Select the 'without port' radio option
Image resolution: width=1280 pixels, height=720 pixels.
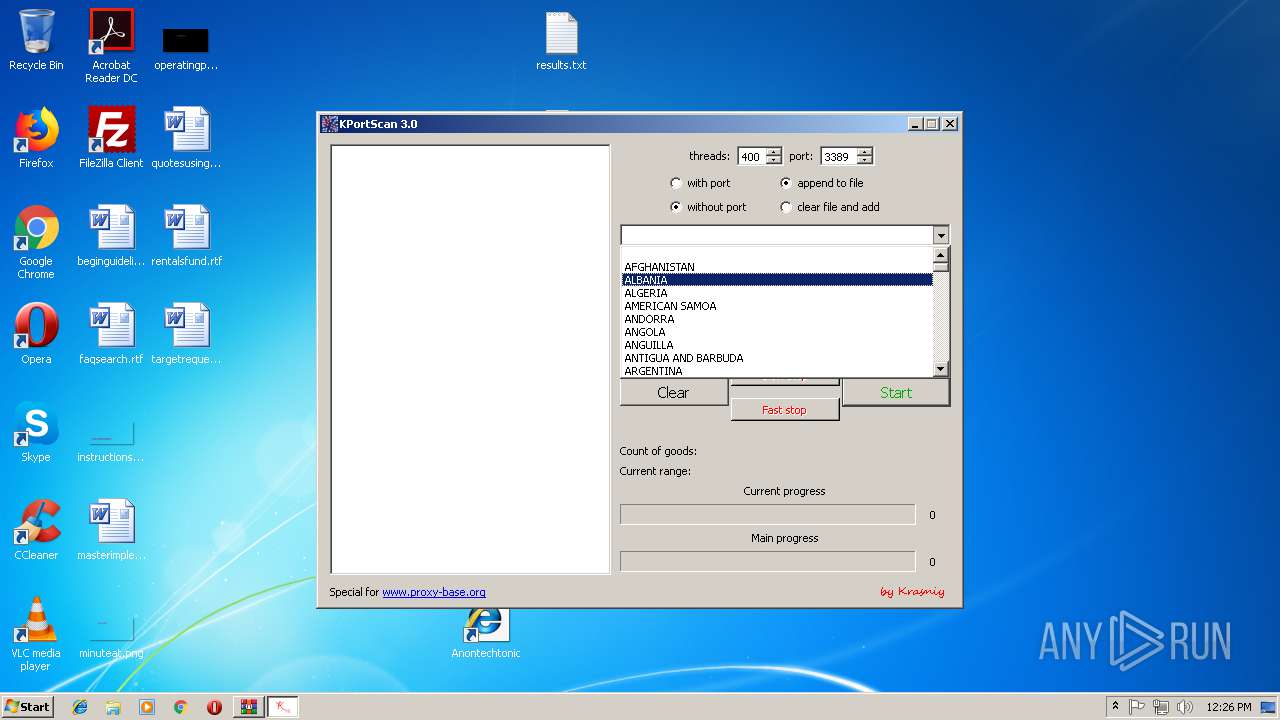pyautogui.click(x=708, y=207)
